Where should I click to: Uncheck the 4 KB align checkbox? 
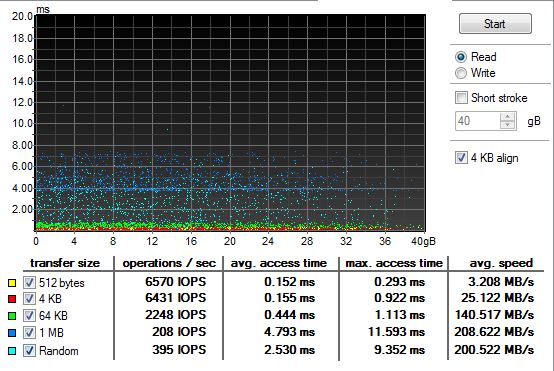point(461,158)
